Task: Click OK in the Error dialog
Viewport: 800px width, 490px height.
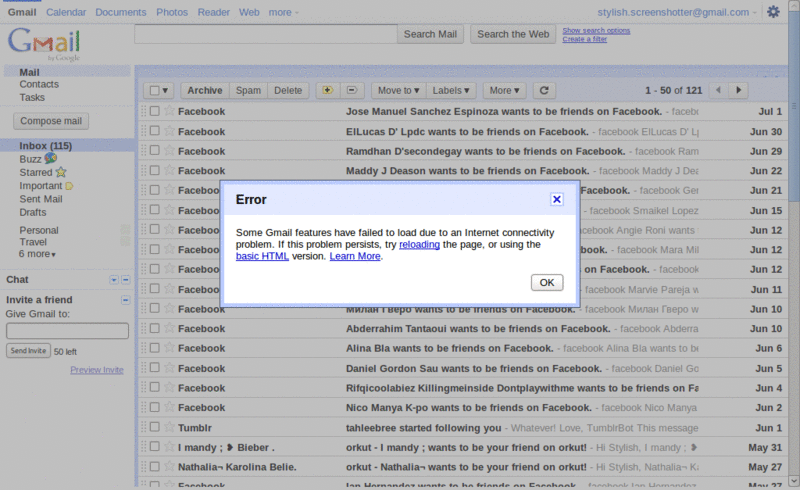Action: (x=547, y=282)
